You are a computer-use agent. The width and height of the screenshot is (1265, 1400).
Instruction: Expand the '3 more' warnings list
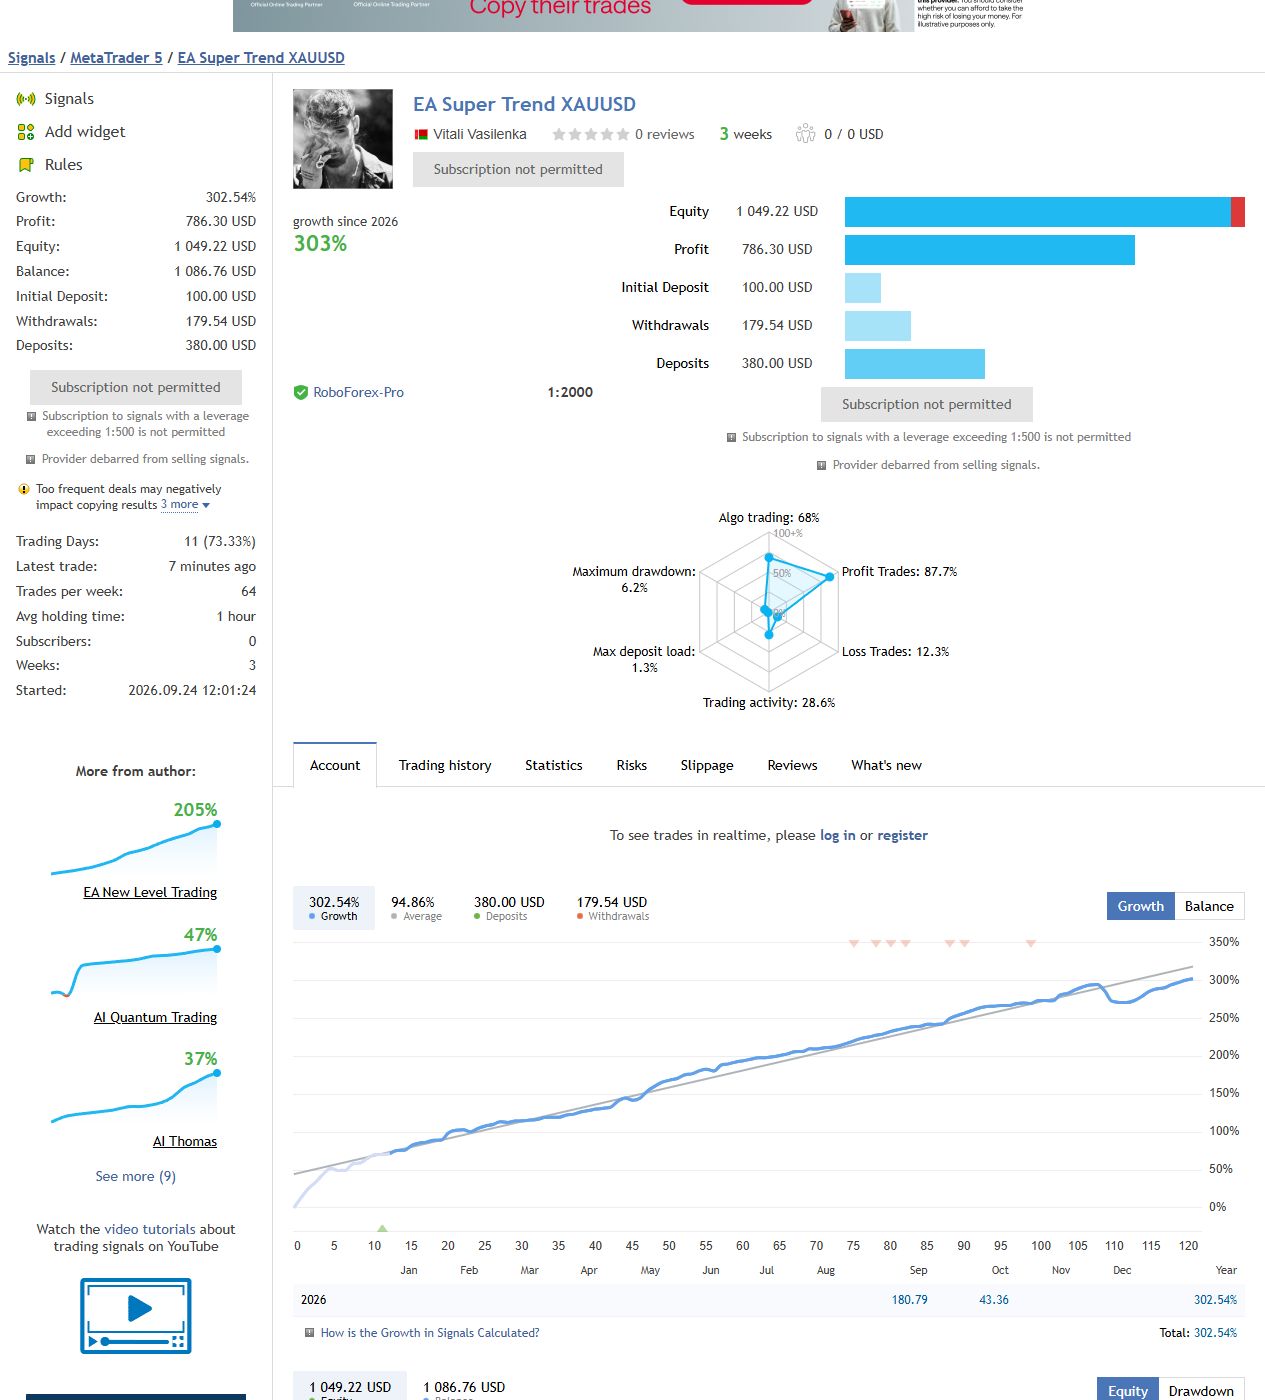coord(185,505)
